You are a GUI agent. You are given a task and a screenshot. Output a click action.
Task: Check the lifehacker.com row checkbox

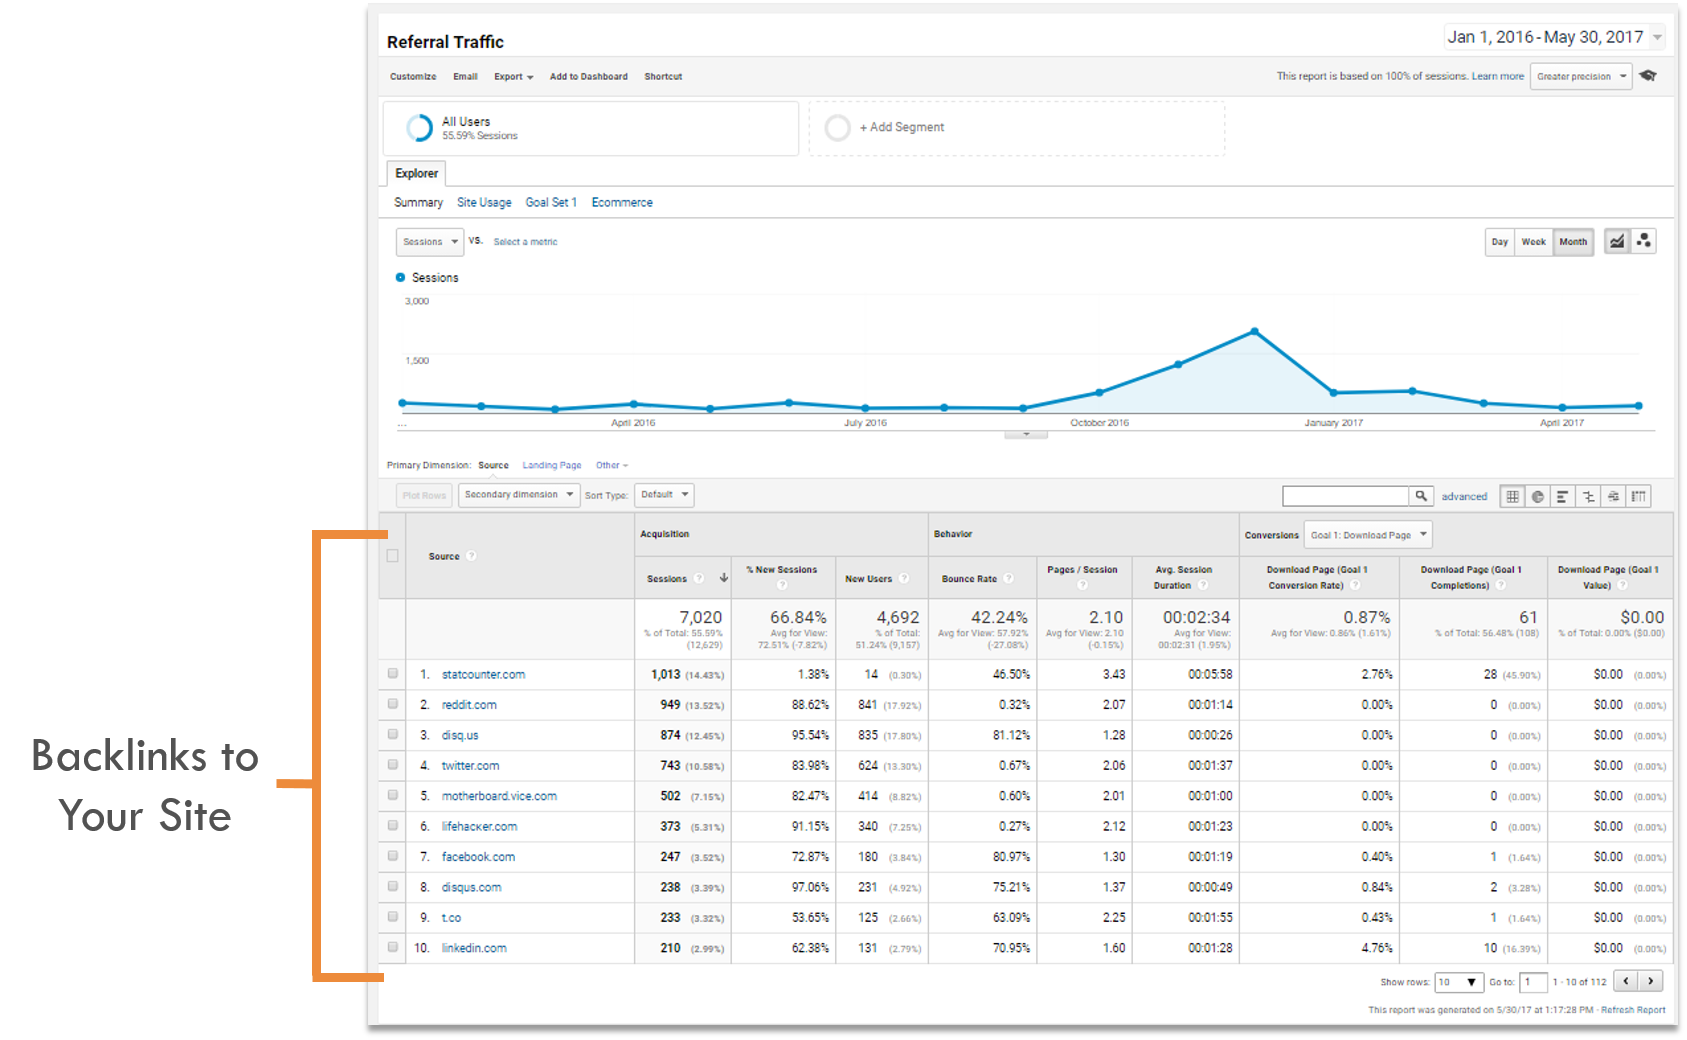pos(393,826)
